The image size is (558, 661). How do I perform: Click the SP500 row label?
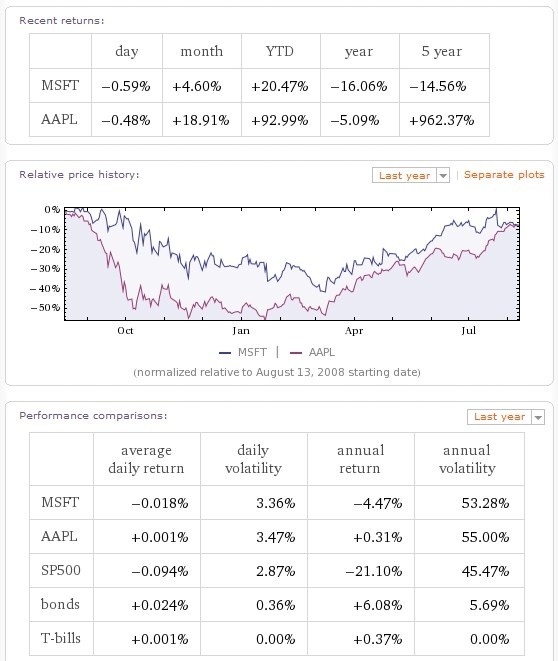61,570
